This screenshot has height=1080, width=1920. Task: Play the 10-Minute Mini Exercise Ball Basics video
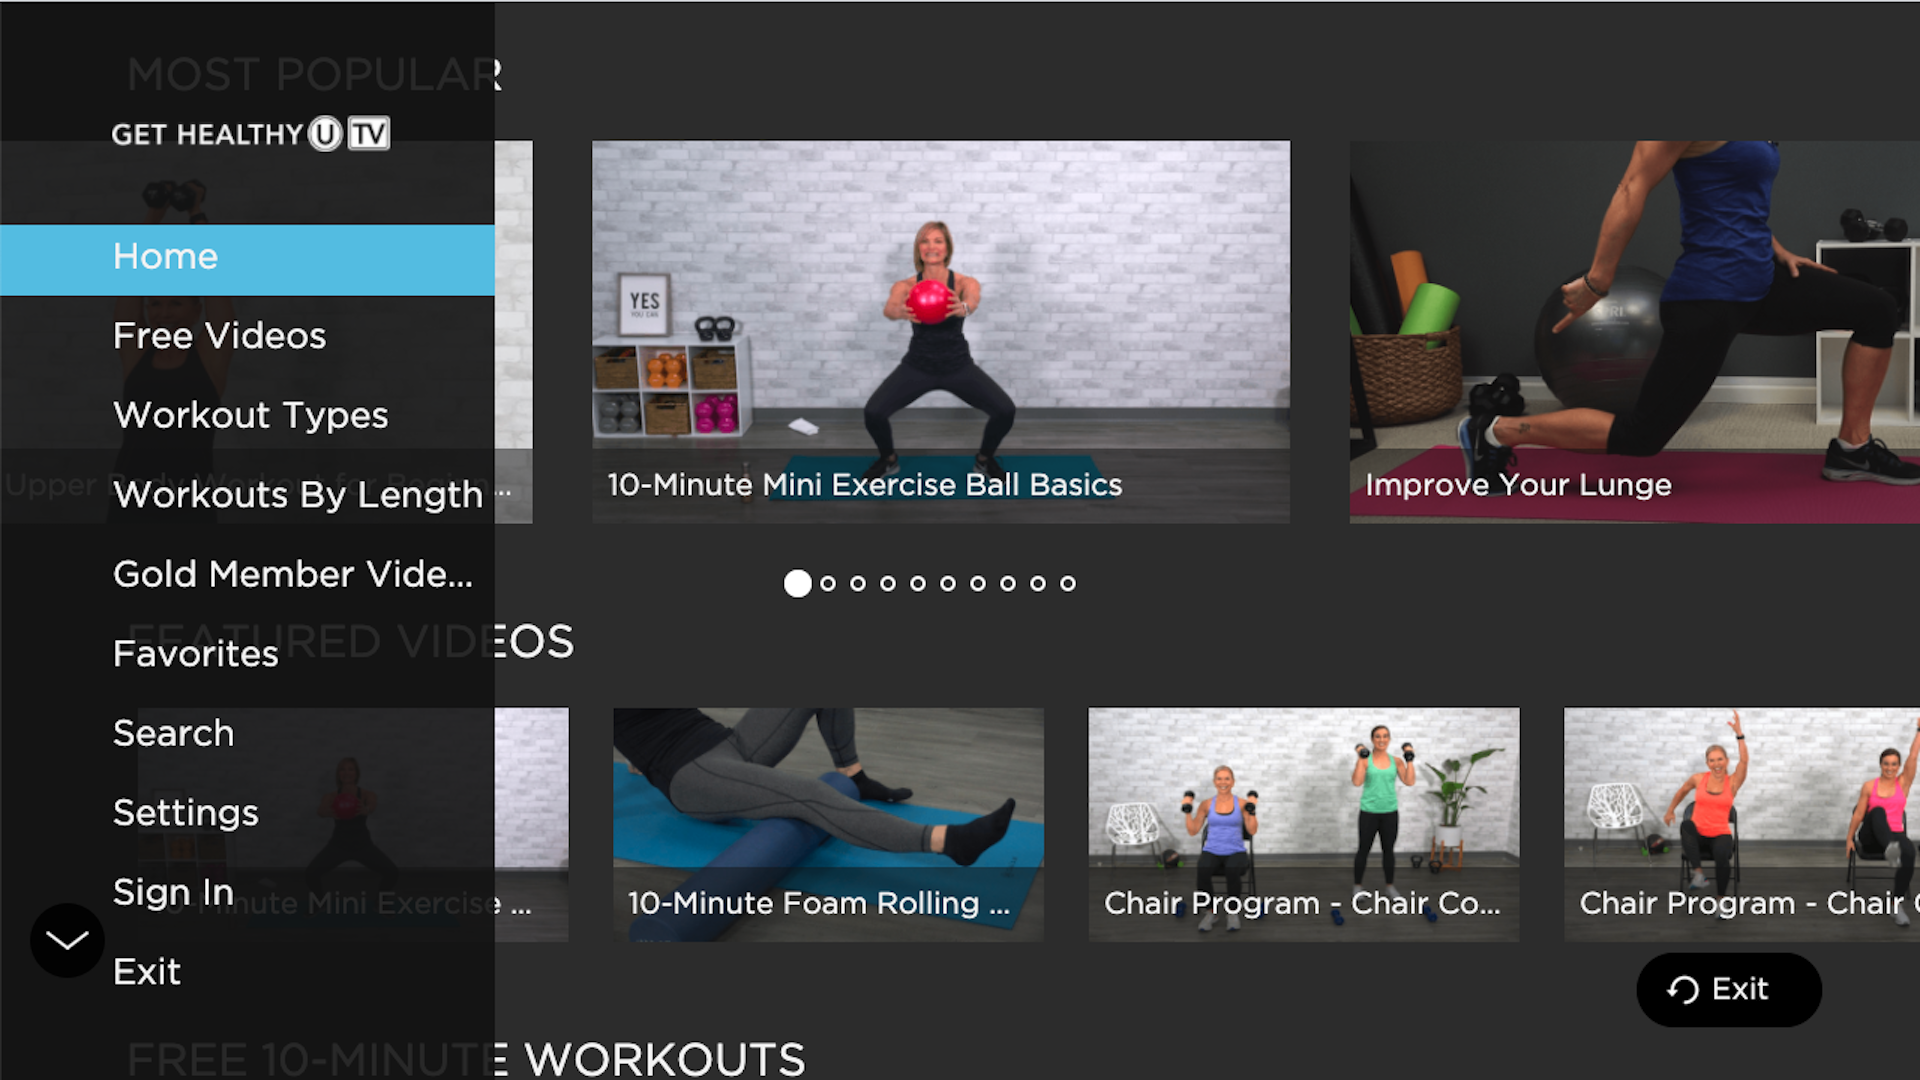click(940, 331)
